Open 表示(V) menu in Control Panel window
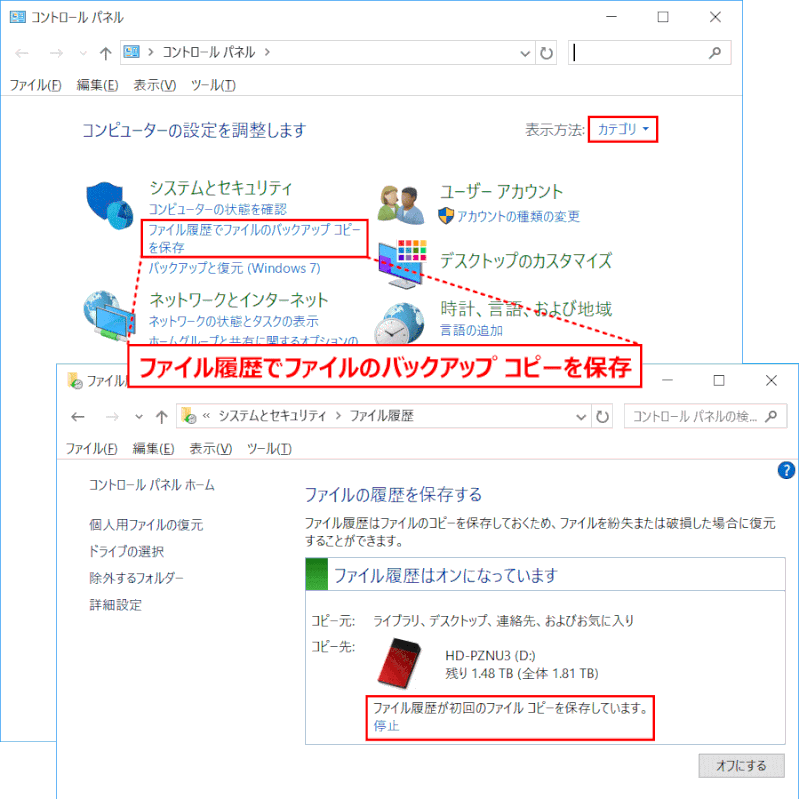This screenshot has width=799, height=799. coord(154,85)
